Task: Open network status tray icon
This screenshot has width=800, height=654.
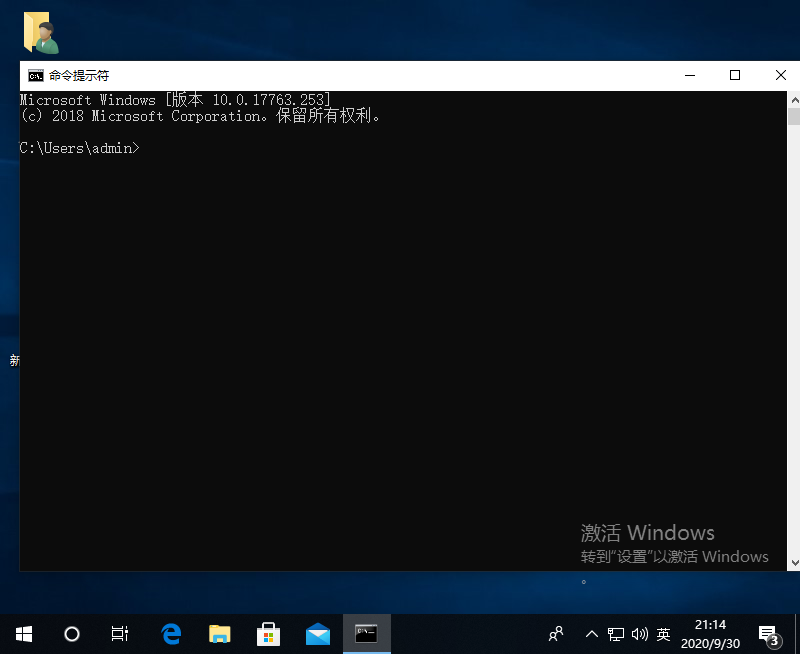Action: click(x=616, y=634)
